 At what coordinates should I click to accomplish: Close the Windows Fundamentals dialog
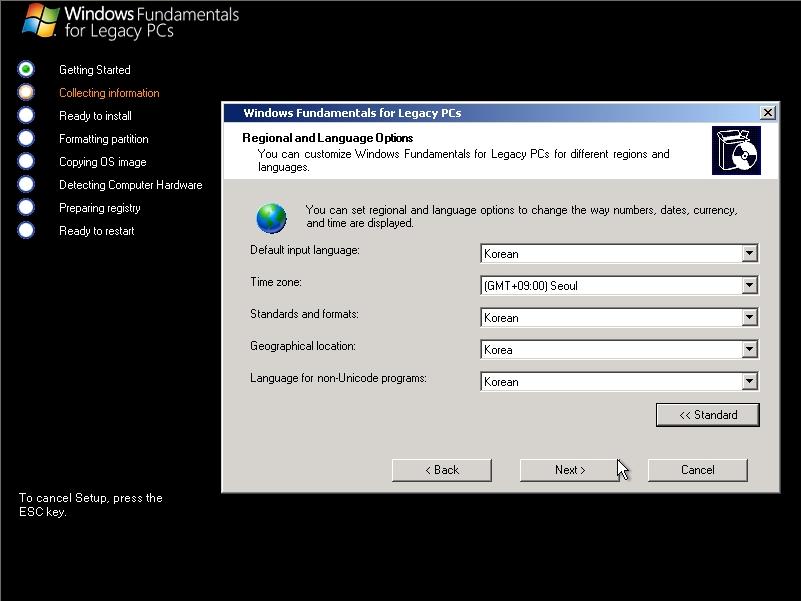767,112
